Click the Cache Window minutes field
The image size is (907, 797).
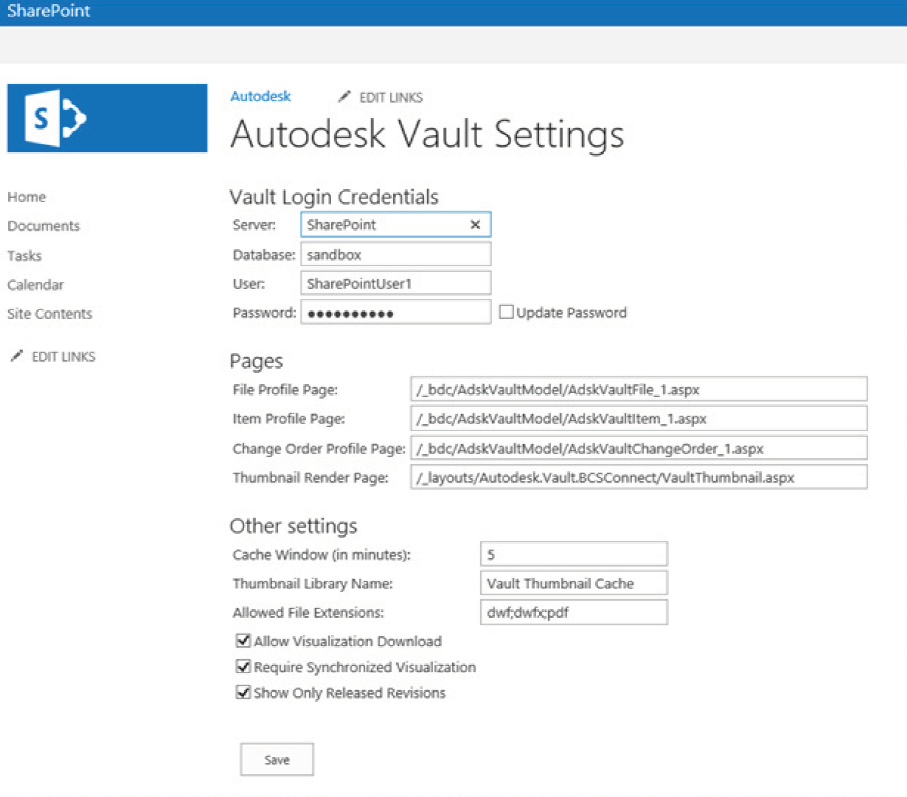pyautogui.click(x=573, y=553)
